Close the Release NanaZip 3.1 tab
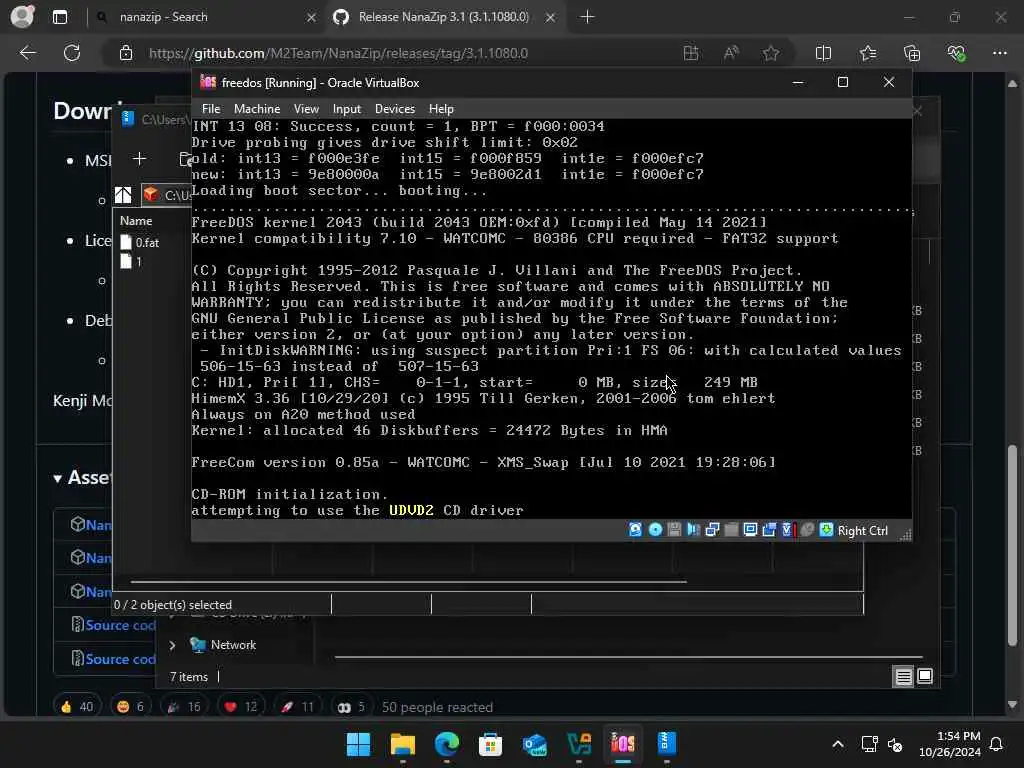1024x768 pixels. (x=551, y=18)
